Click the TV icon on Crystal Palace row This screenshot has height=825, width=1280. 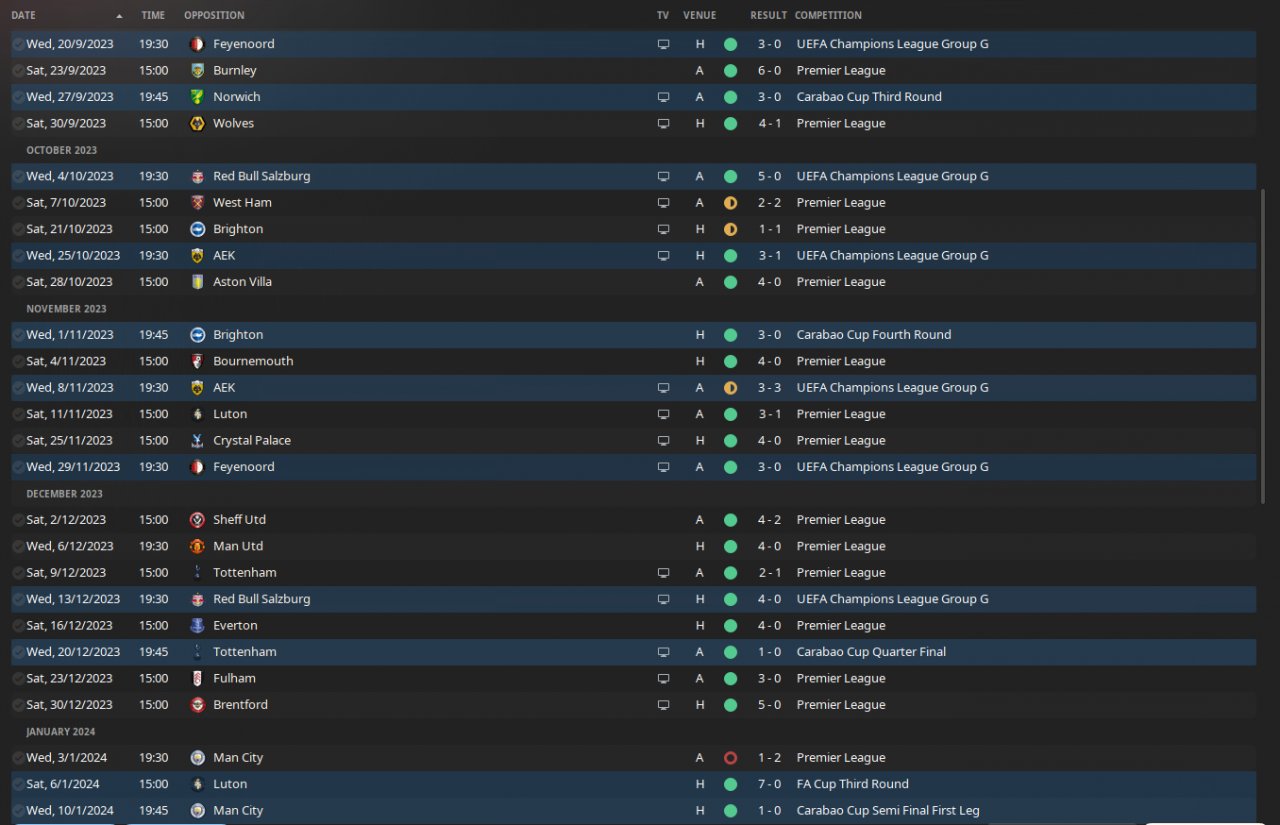(x=663, y=441)
